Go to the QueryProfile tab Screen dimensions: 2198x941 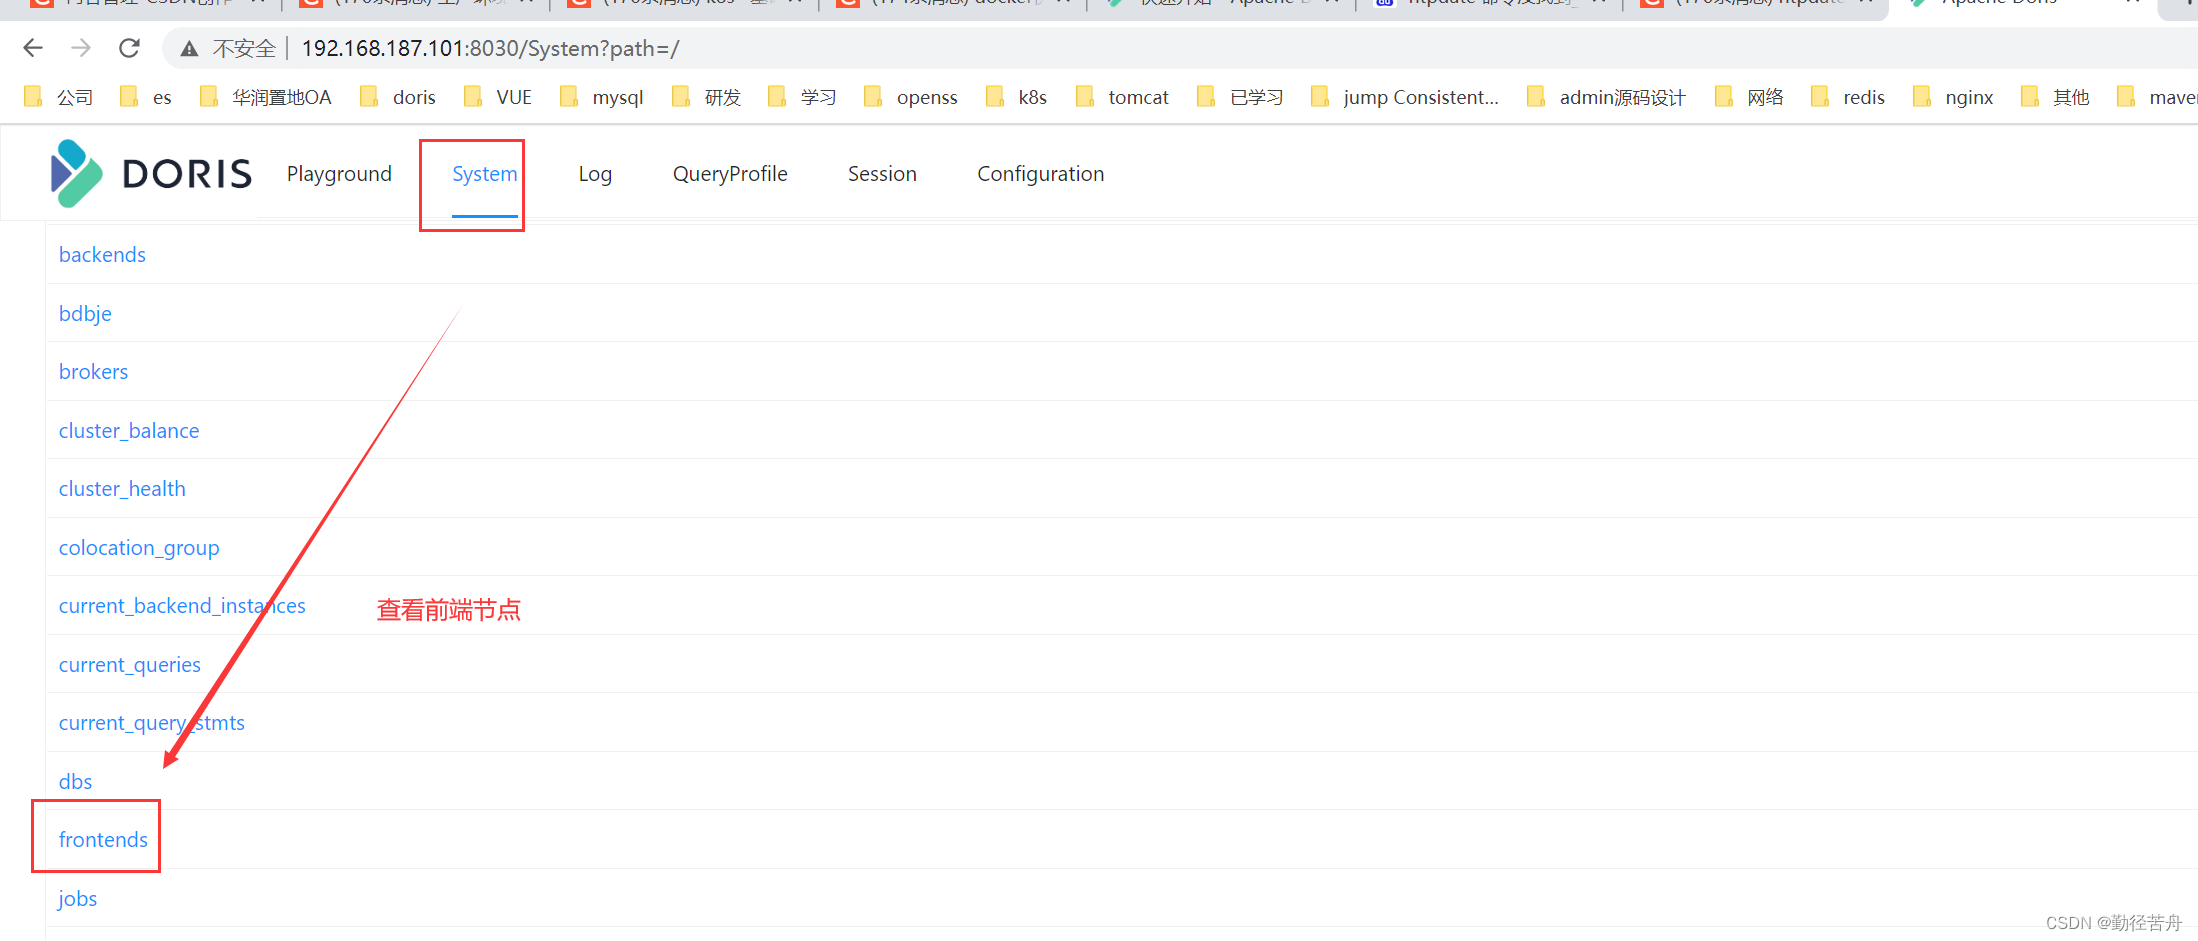click(730, 174)
